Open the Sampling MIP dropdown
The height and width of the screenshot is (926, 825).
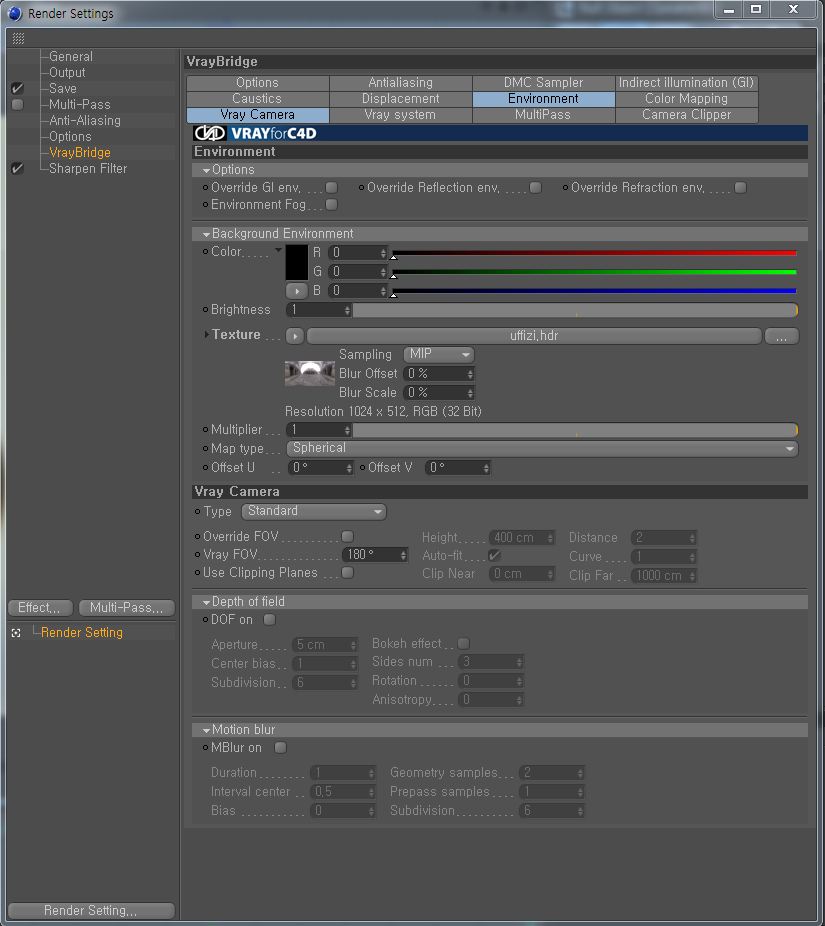click(439, 354)
